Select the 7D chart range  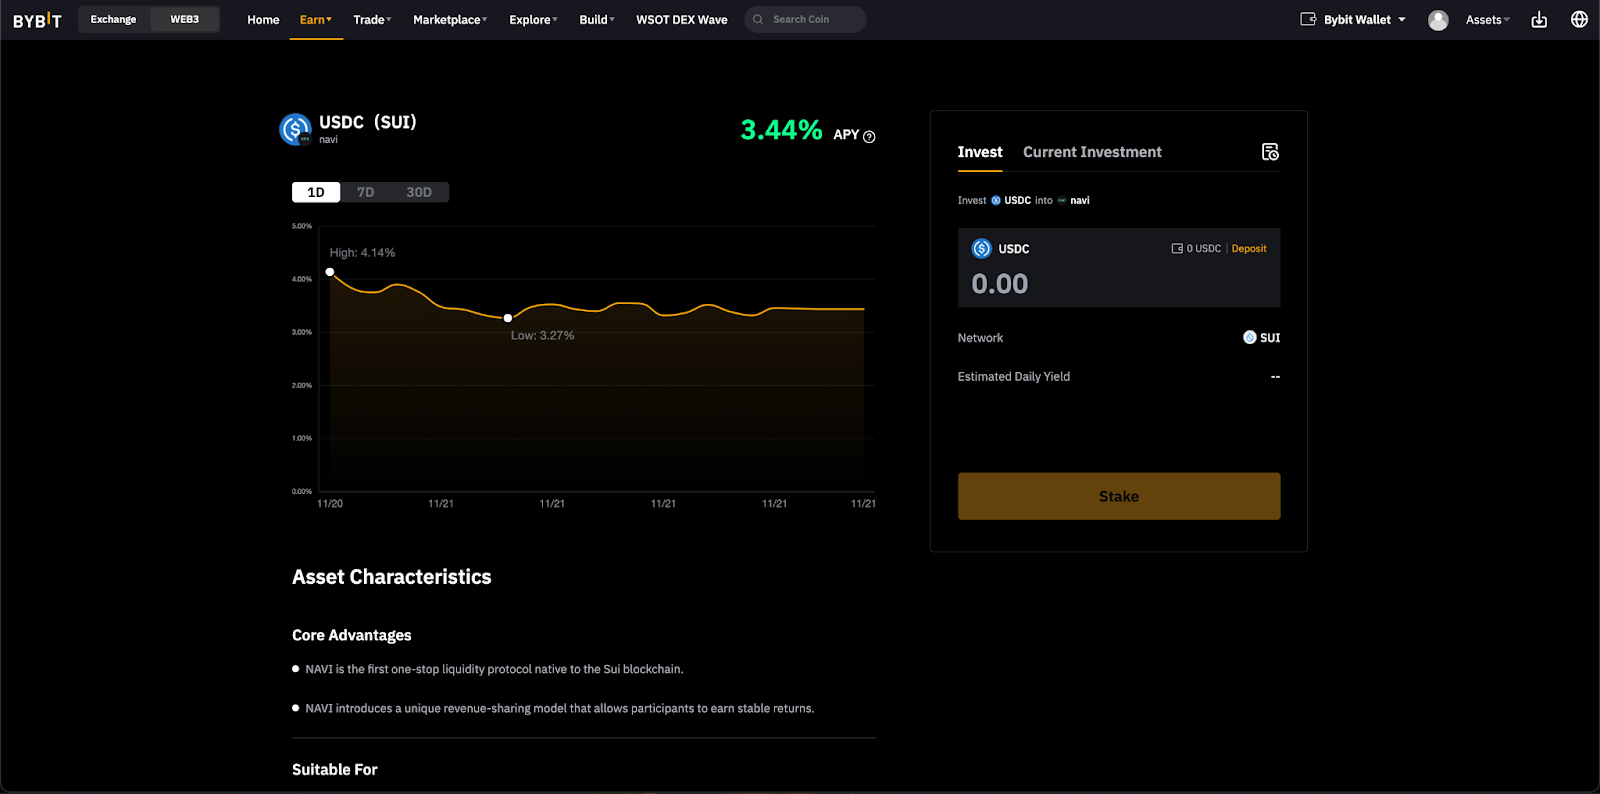pyautogui.click(x=366, y=192)
